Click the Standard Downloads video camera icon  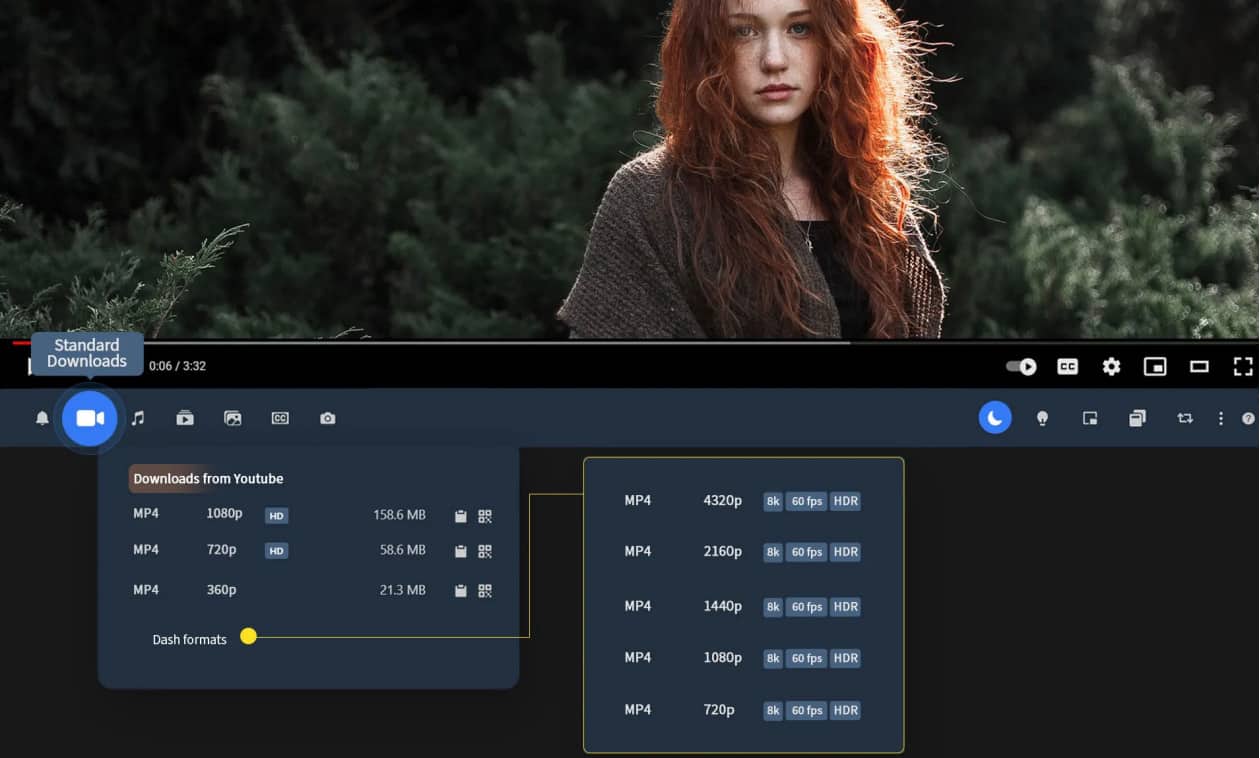tap(90, 418)
